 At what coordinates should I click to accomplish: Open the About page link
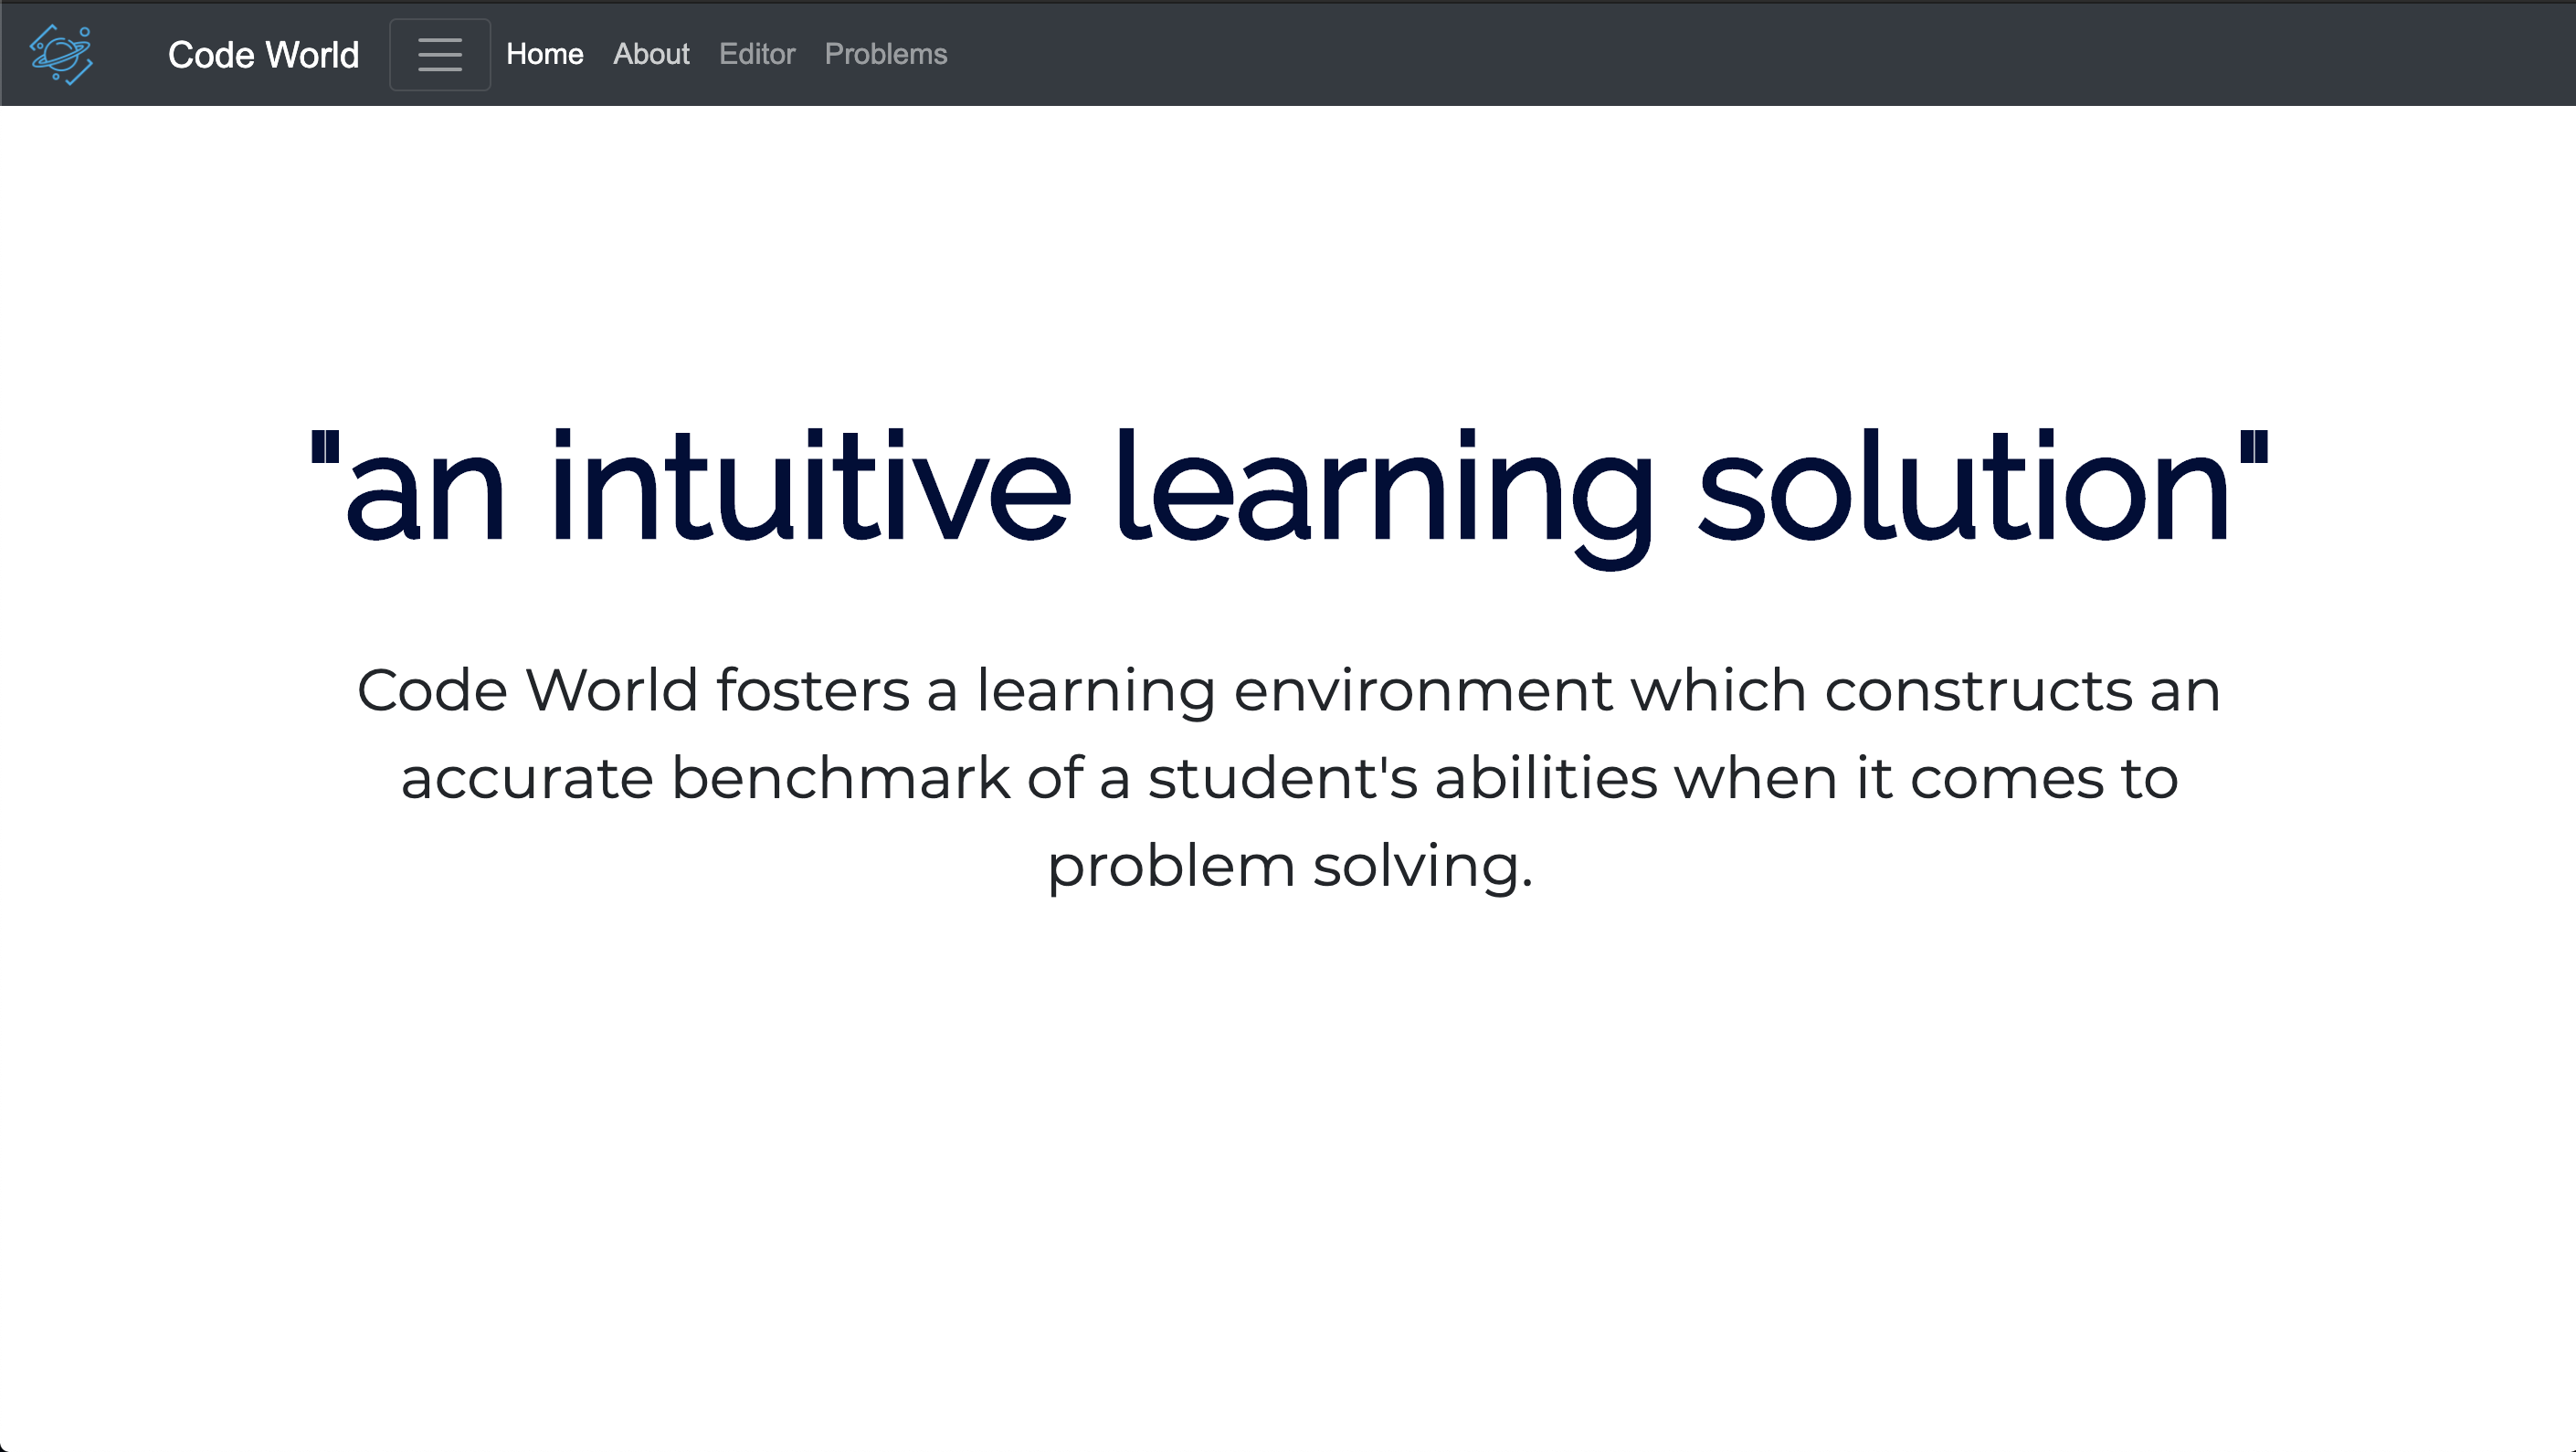[x=651, y=54]
